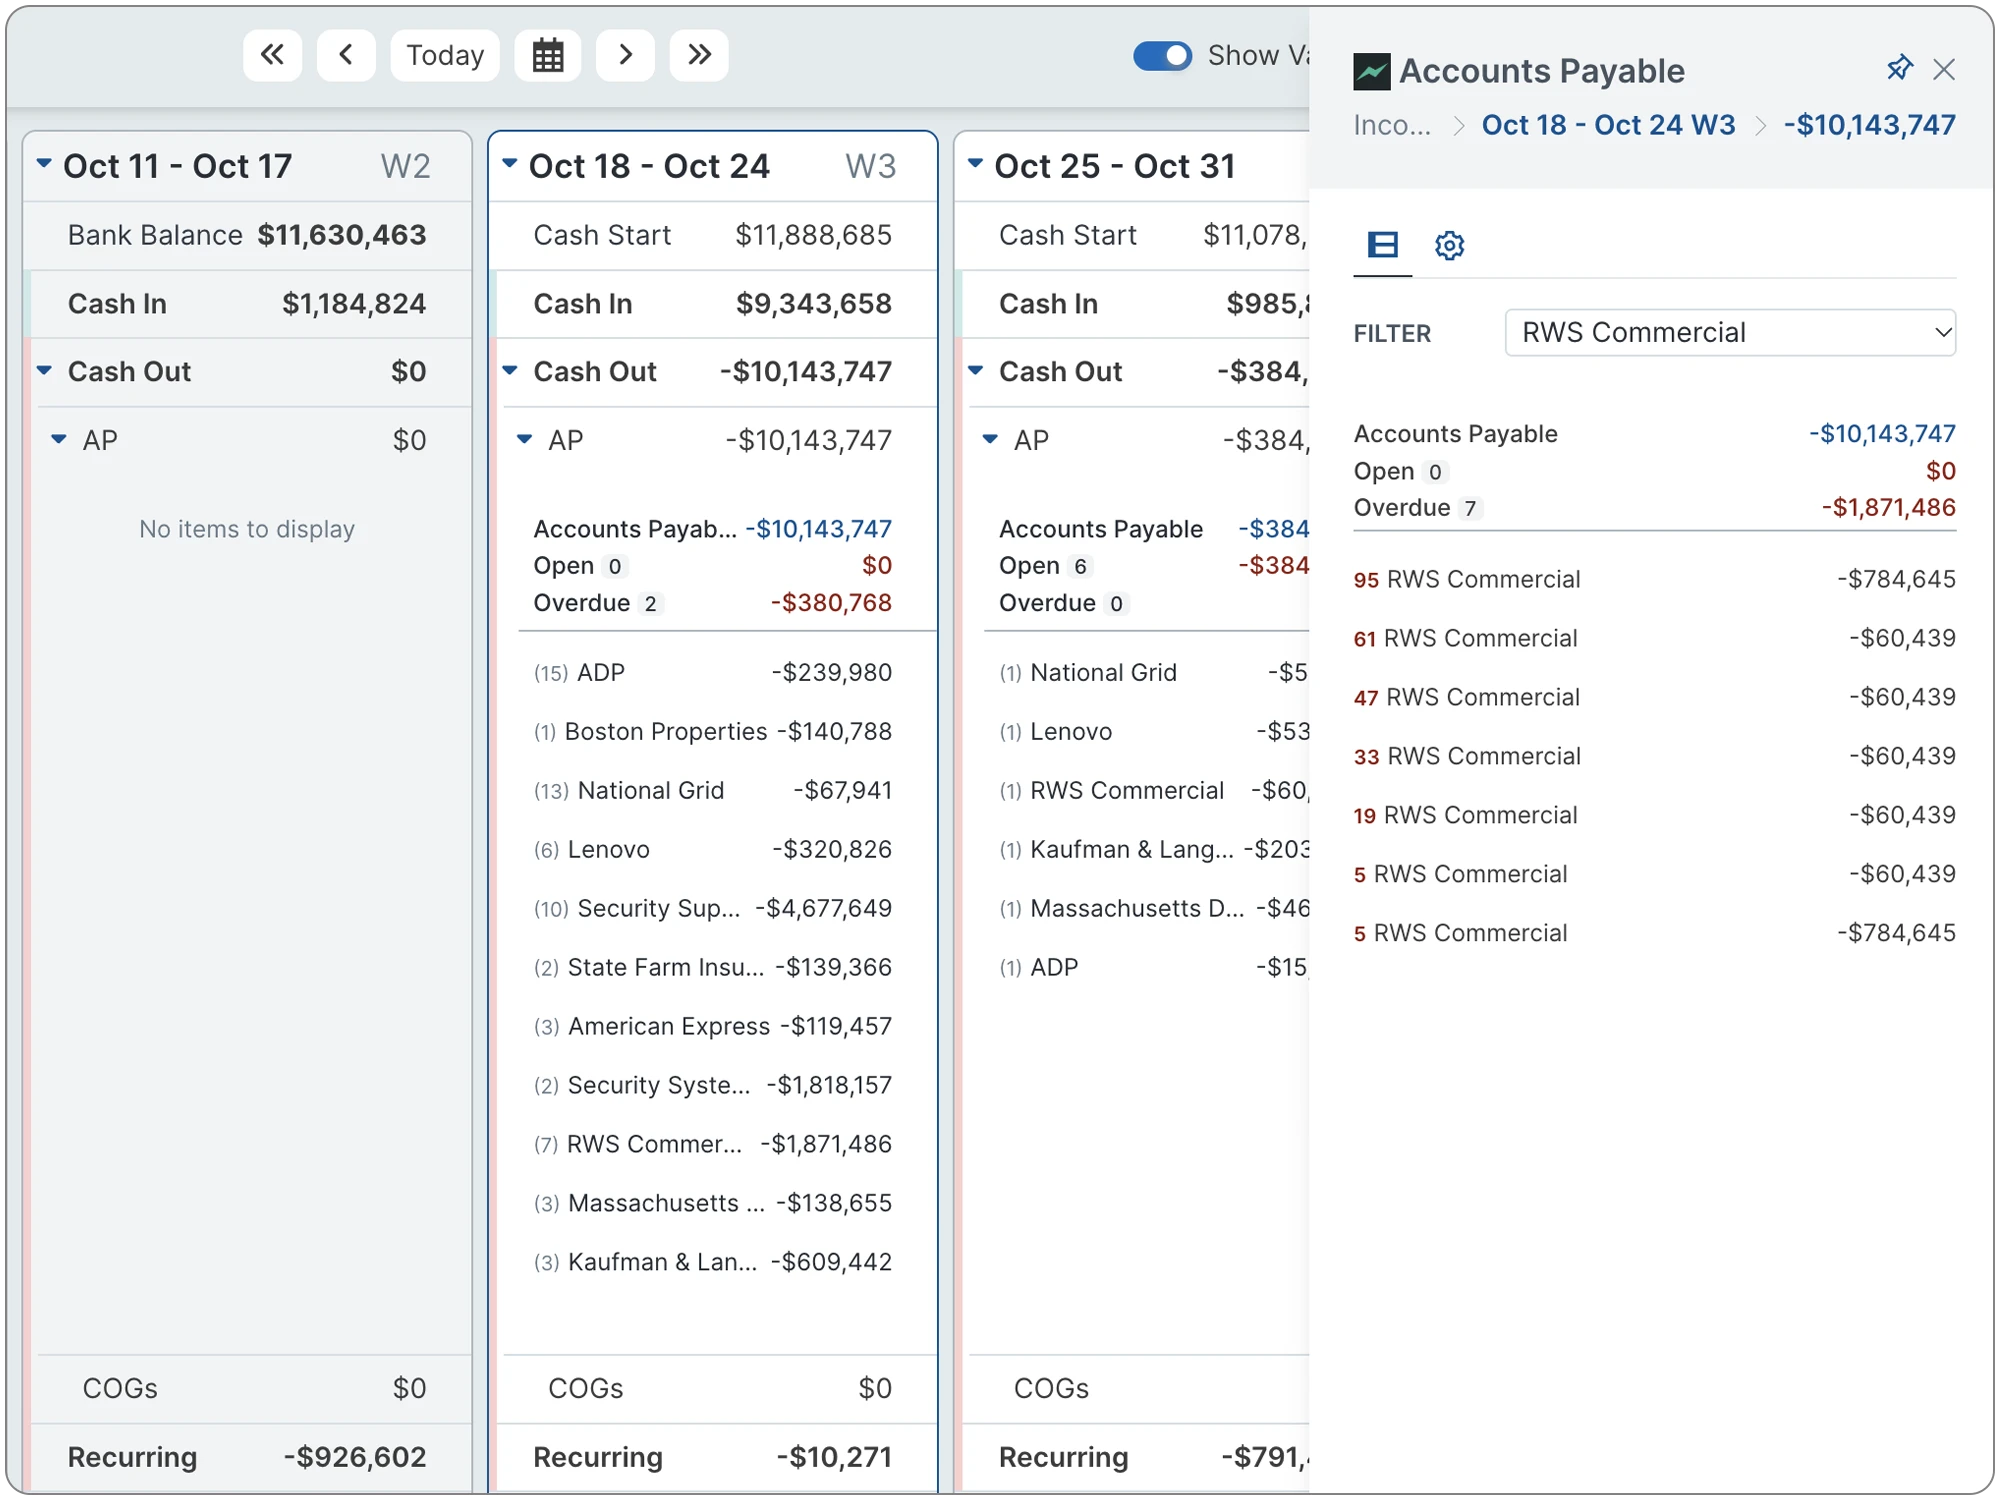
Task: Select the American Express -$119,457 row
Action: [x=713, y=1026]
